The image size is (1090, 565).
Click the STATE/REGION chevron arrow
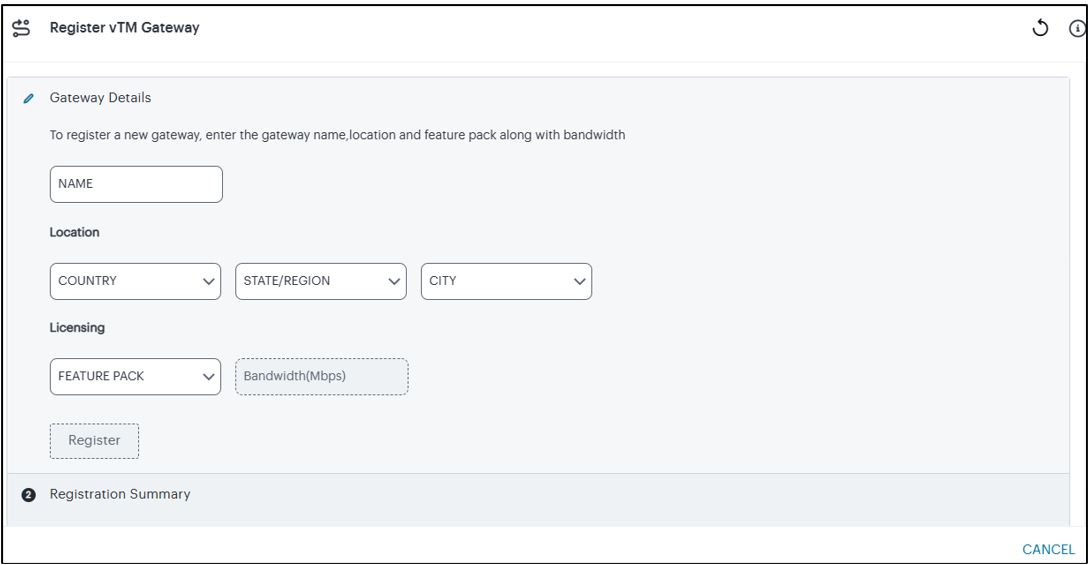coord(394,282)
